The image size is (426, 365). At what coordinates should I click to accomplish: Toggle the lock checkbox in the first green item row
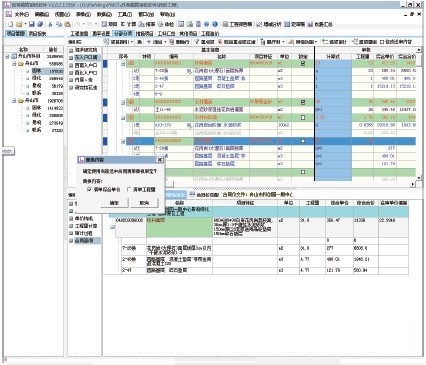[x=303, y=63]
